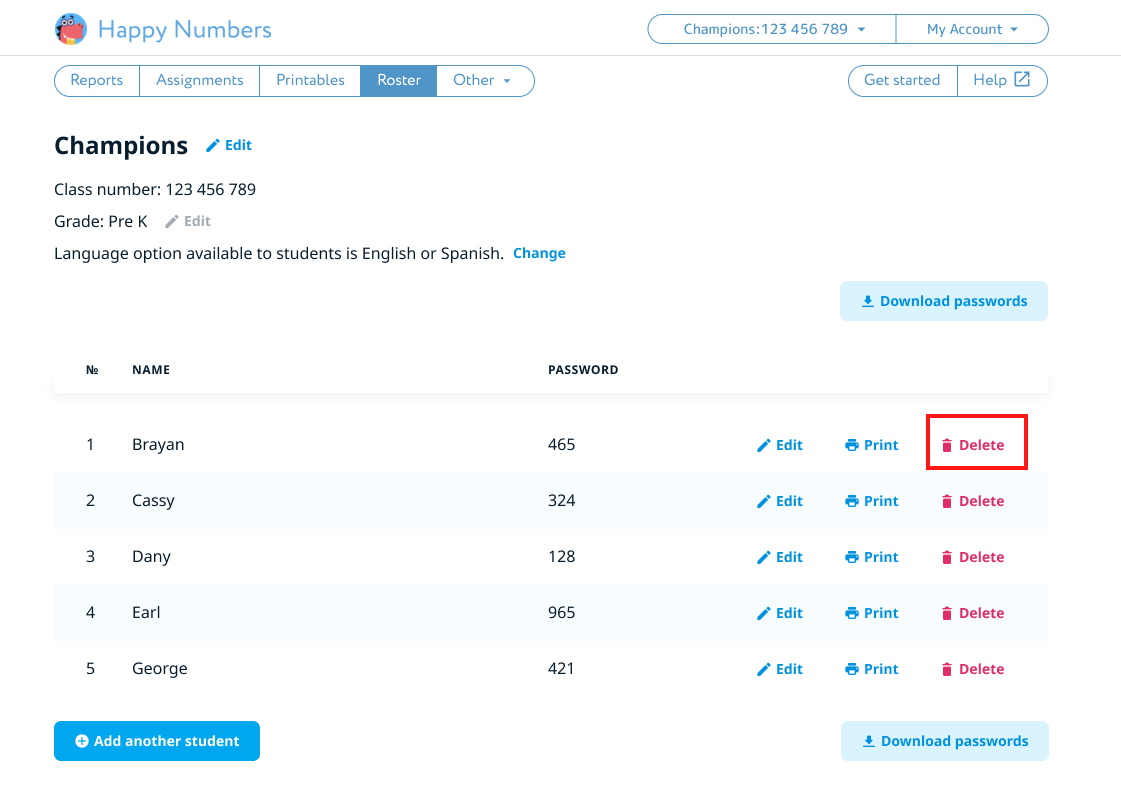The width and height of the screenshot is (1121, 787).
Task: Click the Happy Numbers logo icon
Action: coord(71,29)
